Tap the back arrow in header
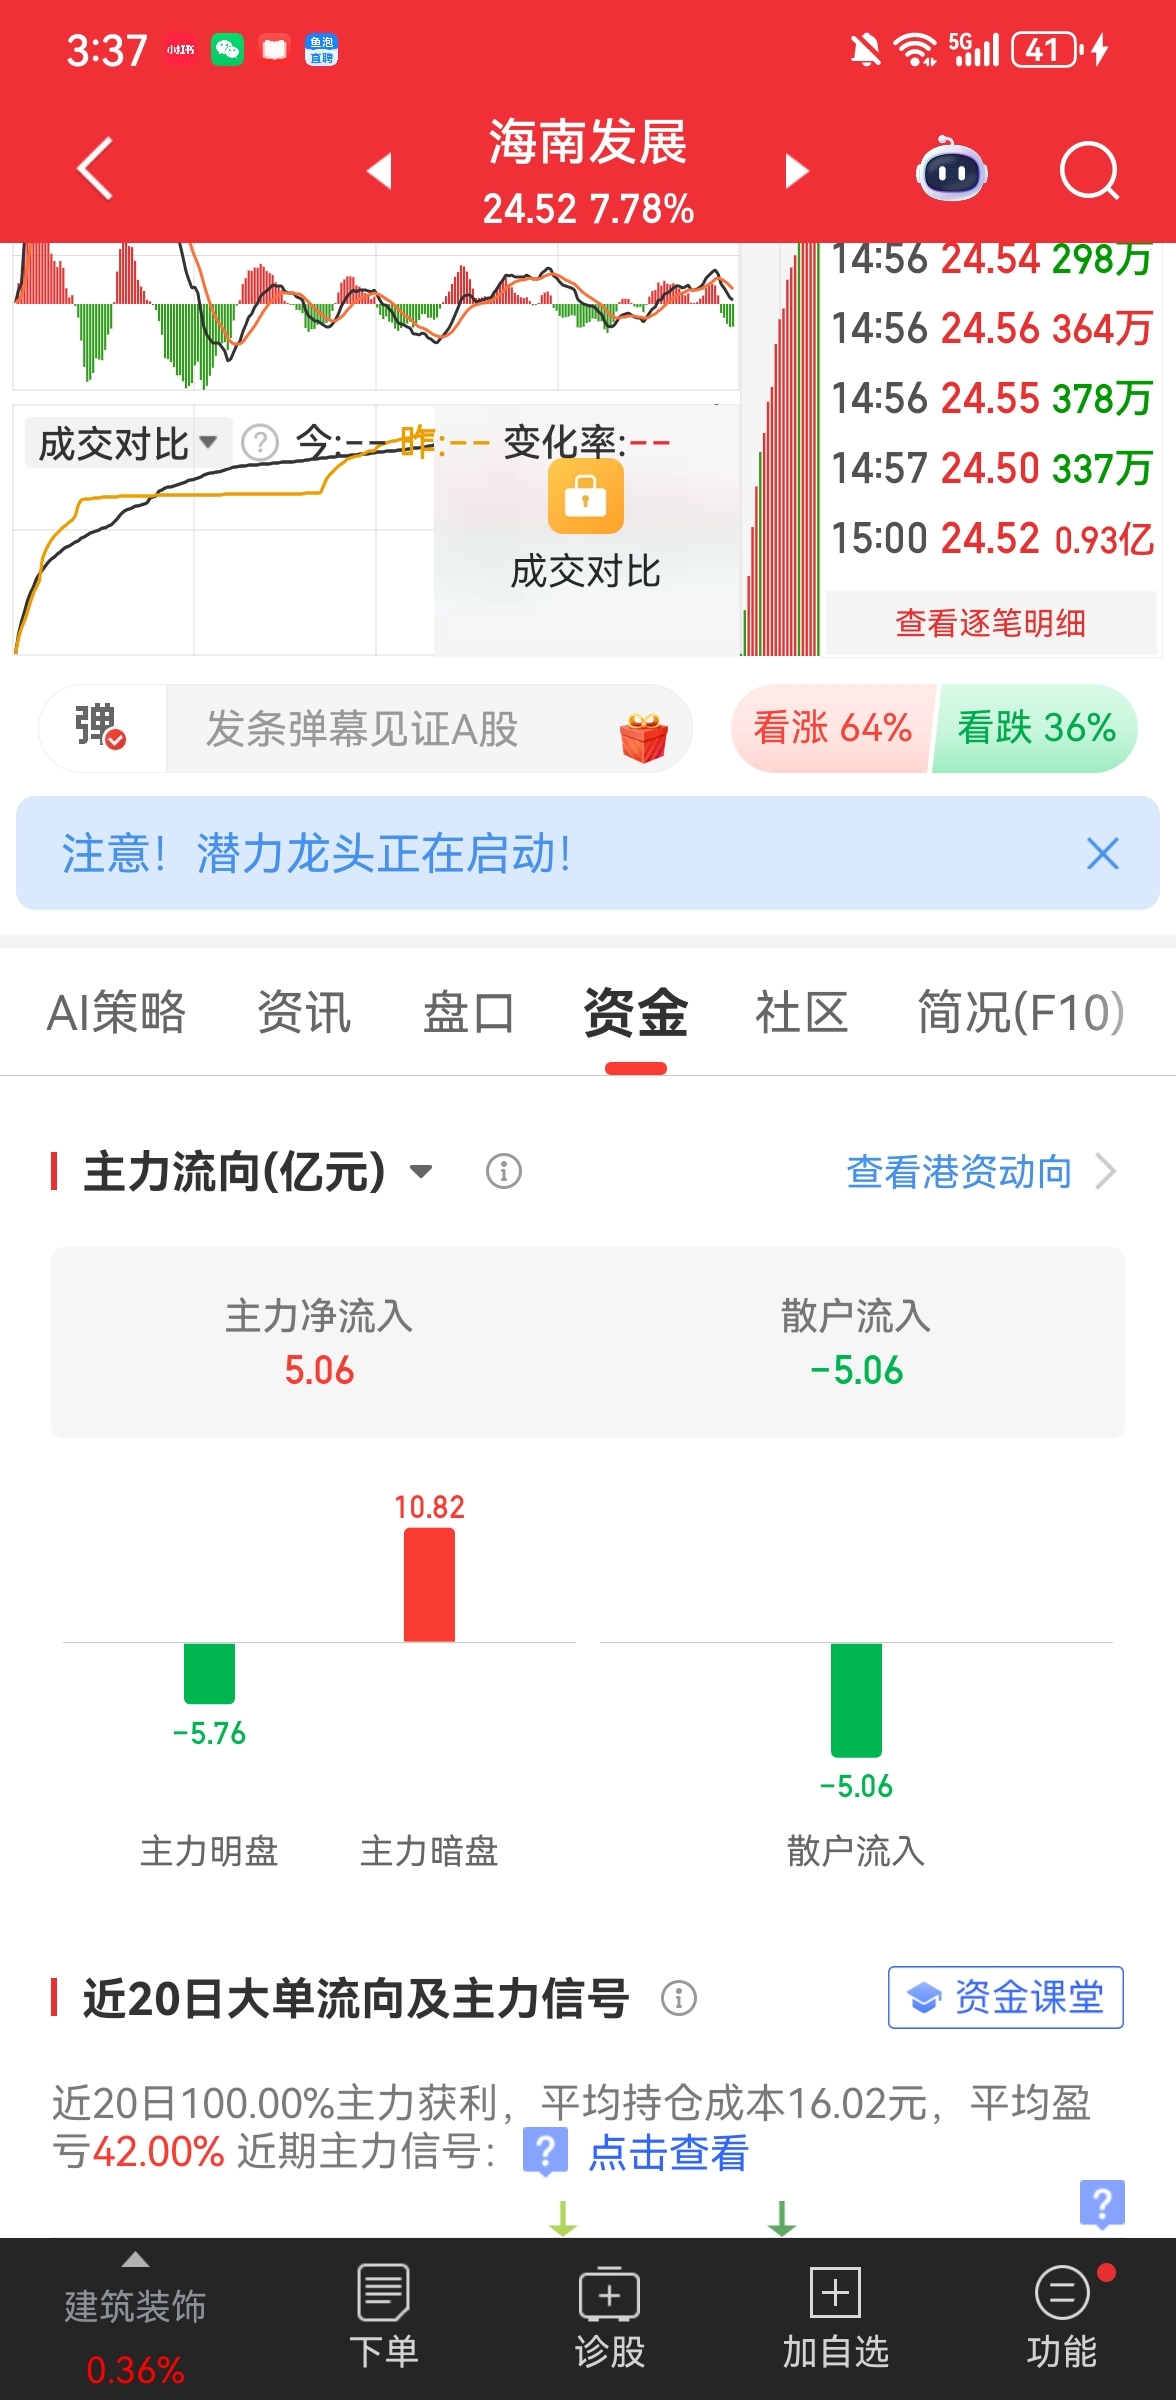 point(95,169)
